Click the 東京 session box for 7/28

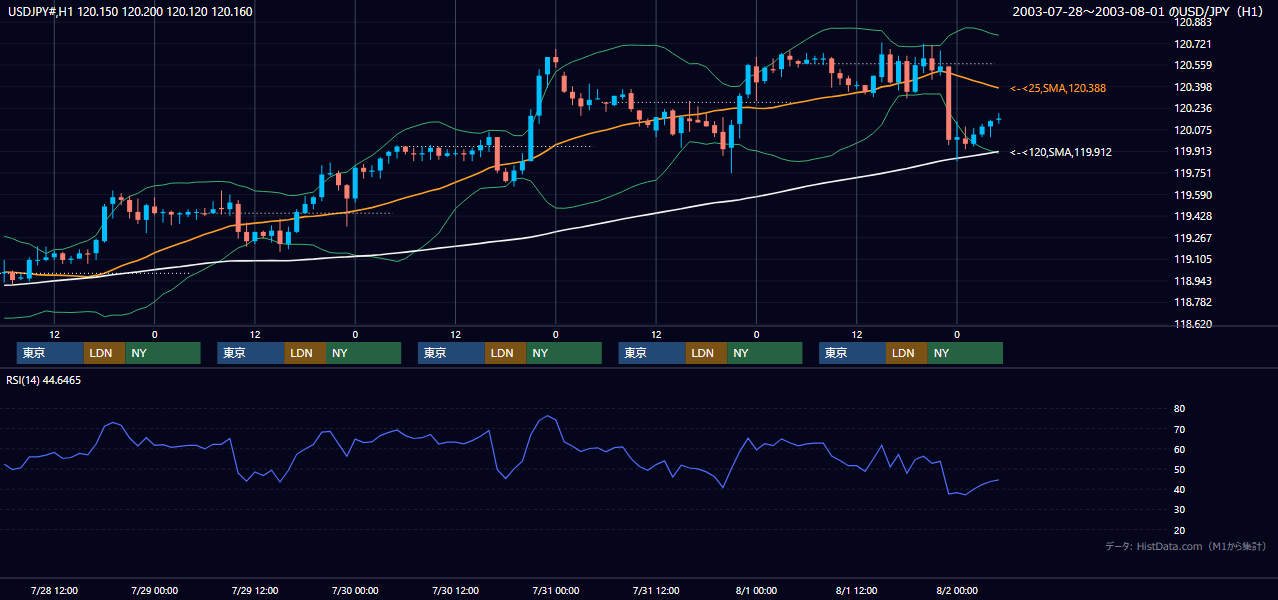click(50, 353)
